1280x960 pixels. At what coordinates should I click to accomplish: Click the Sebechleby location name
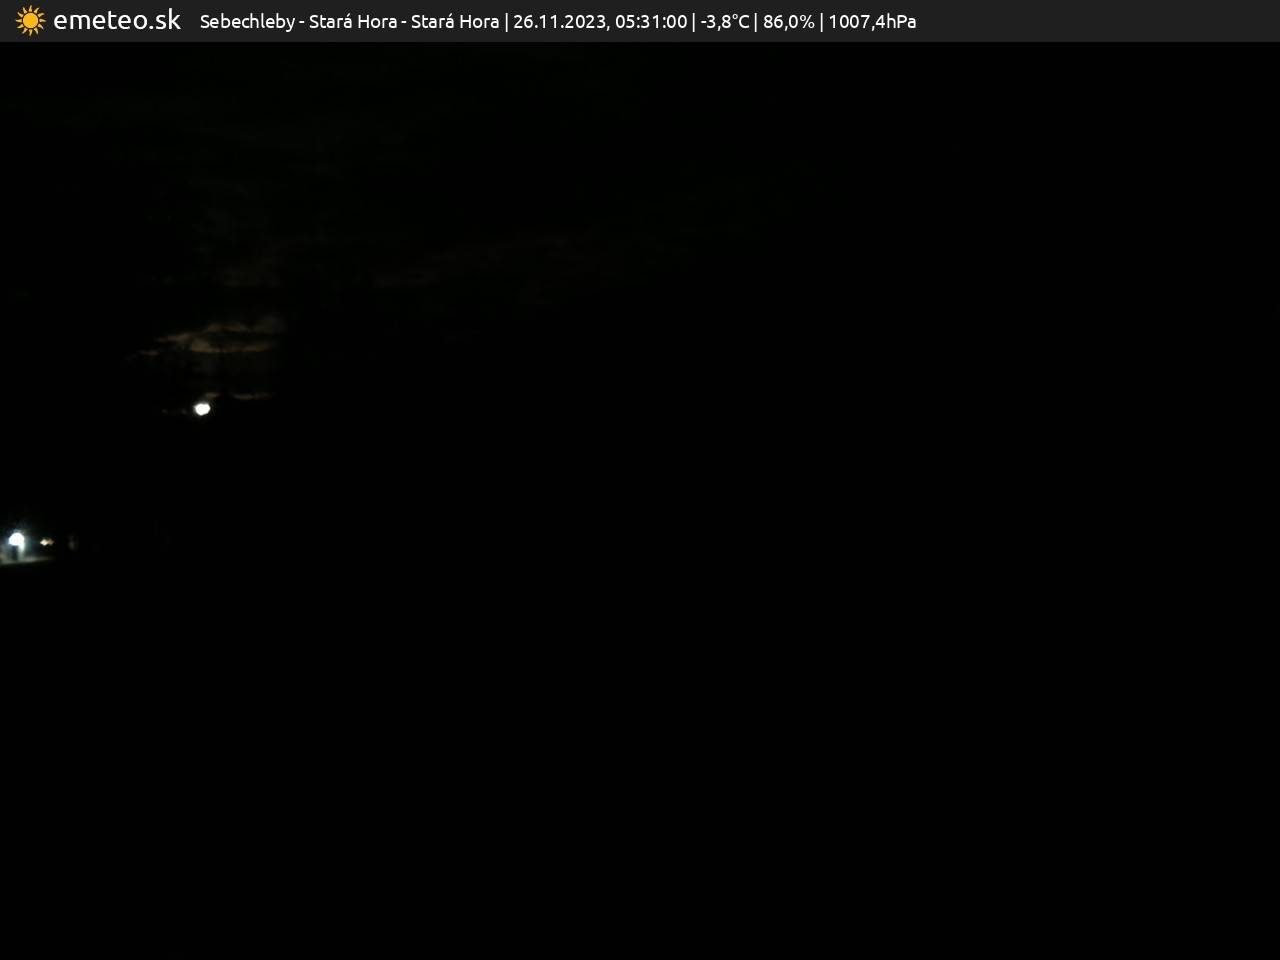tap(247, 22)
